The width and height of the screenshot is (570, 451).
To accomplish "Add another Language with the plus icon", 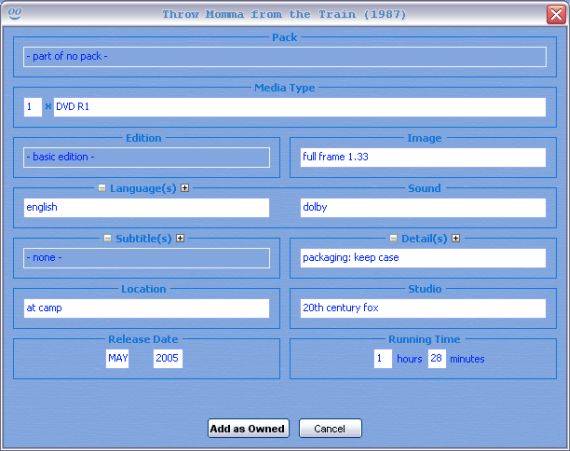I will pyautogui.click(x=185, y=188).
